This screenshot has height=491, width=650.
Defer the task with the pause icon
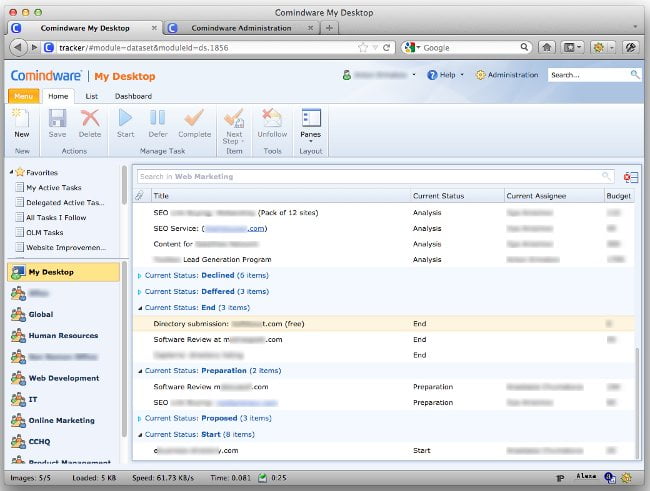pyautogui.click(x=158, y=118)
